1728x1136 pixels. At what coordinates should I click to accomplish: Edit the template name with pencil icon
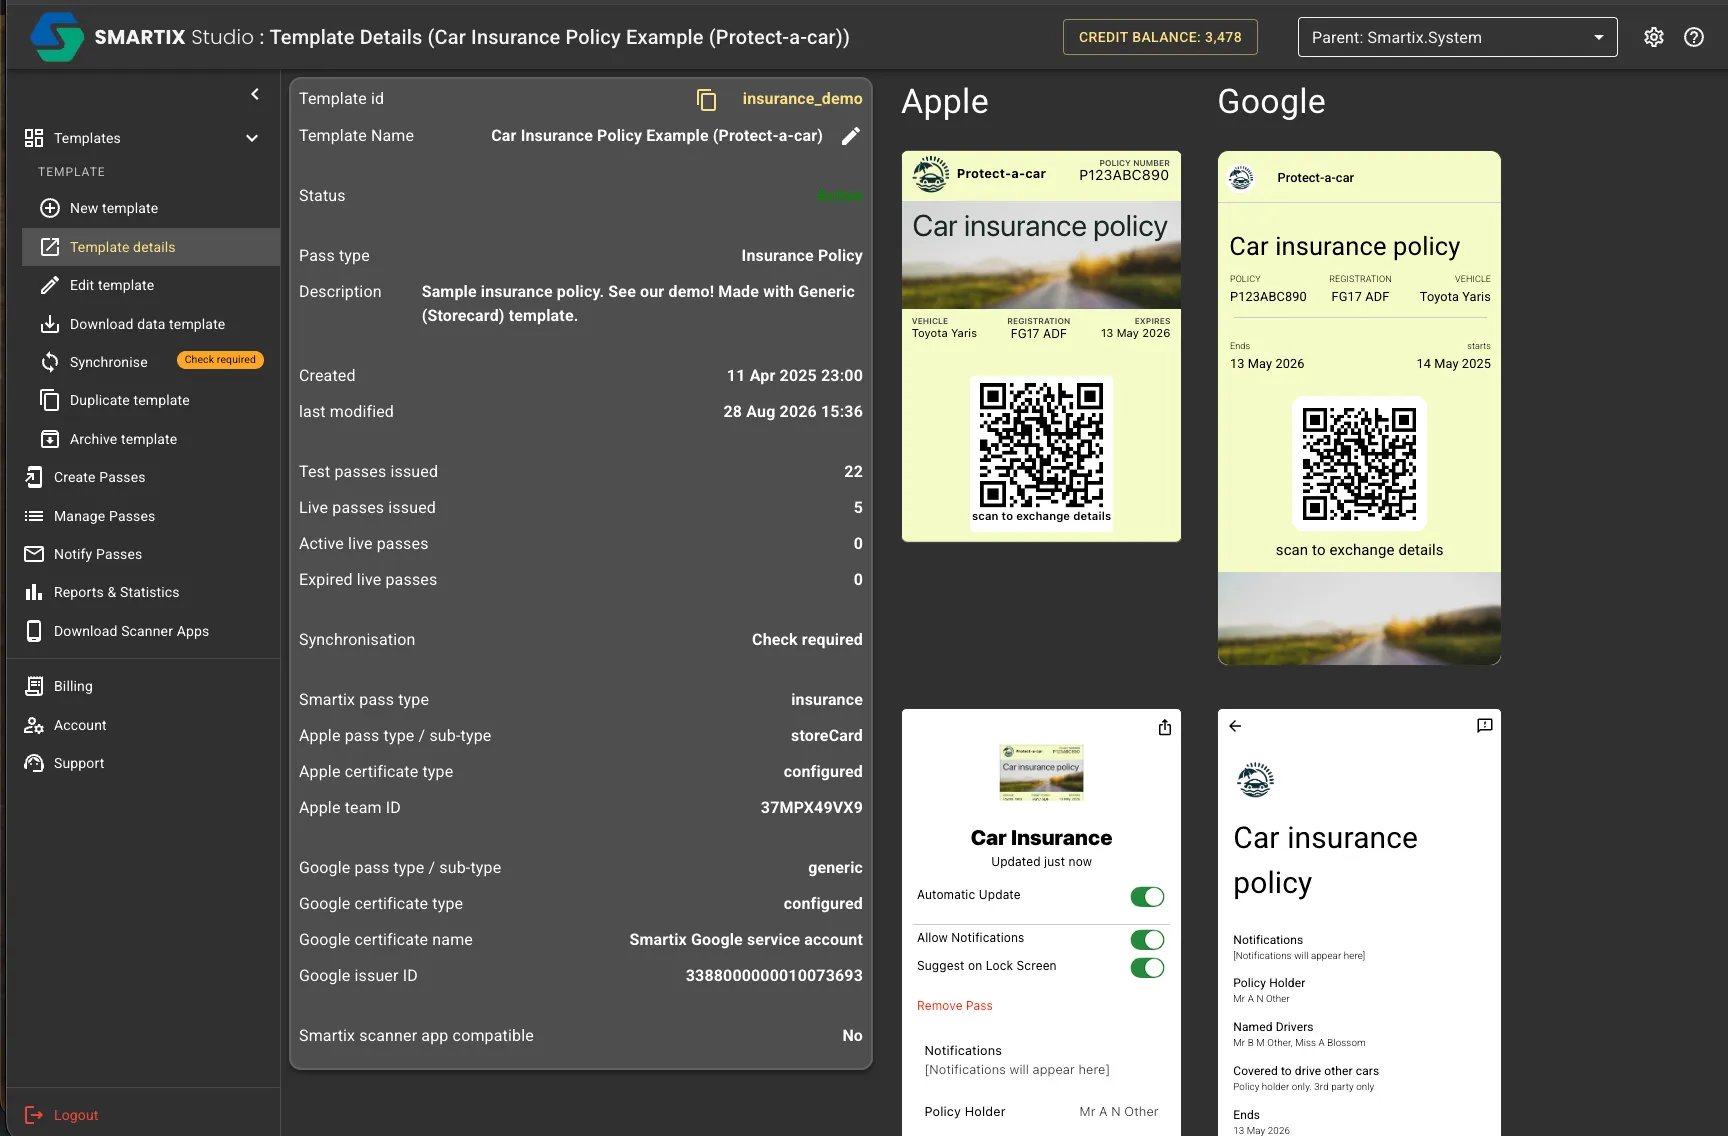pyautogui.click(x=851, y=136)
